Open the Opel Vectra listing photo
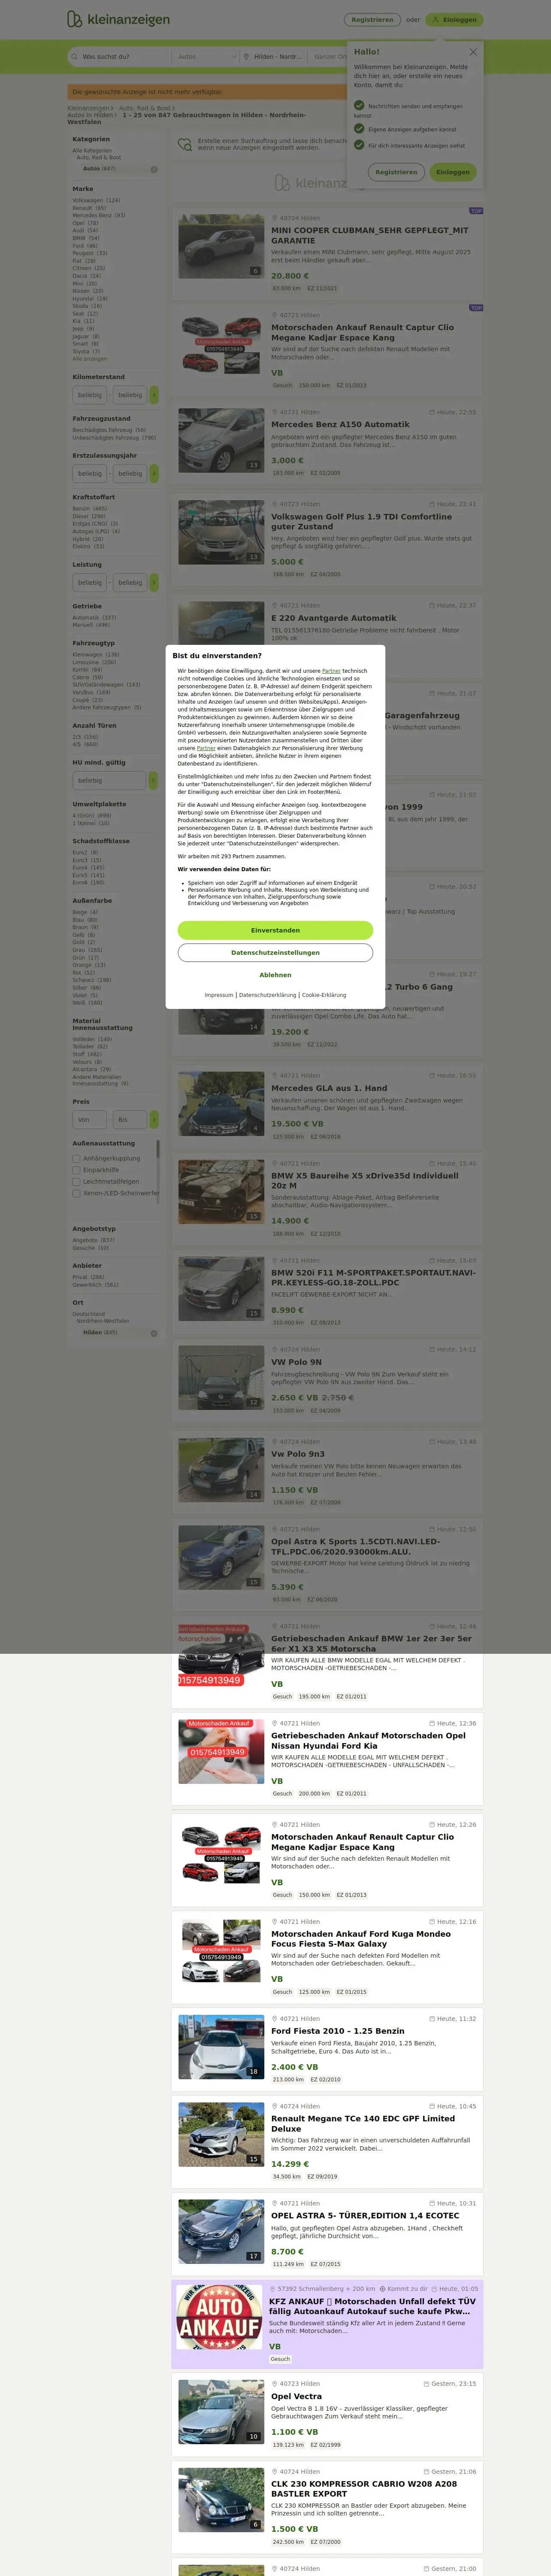Screen dimensions: 551x2576 pyautogui.click(x=221, y=2411)
